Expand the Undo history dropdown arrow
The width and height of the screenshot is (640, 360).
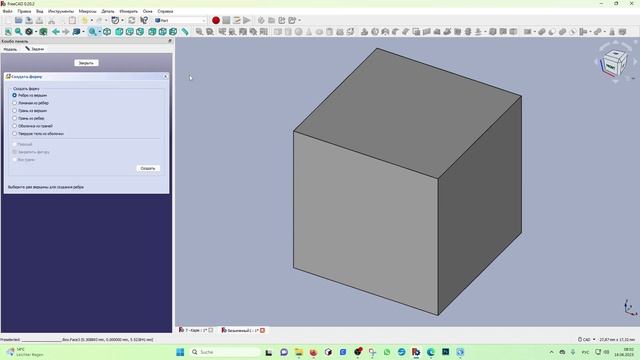91,20
